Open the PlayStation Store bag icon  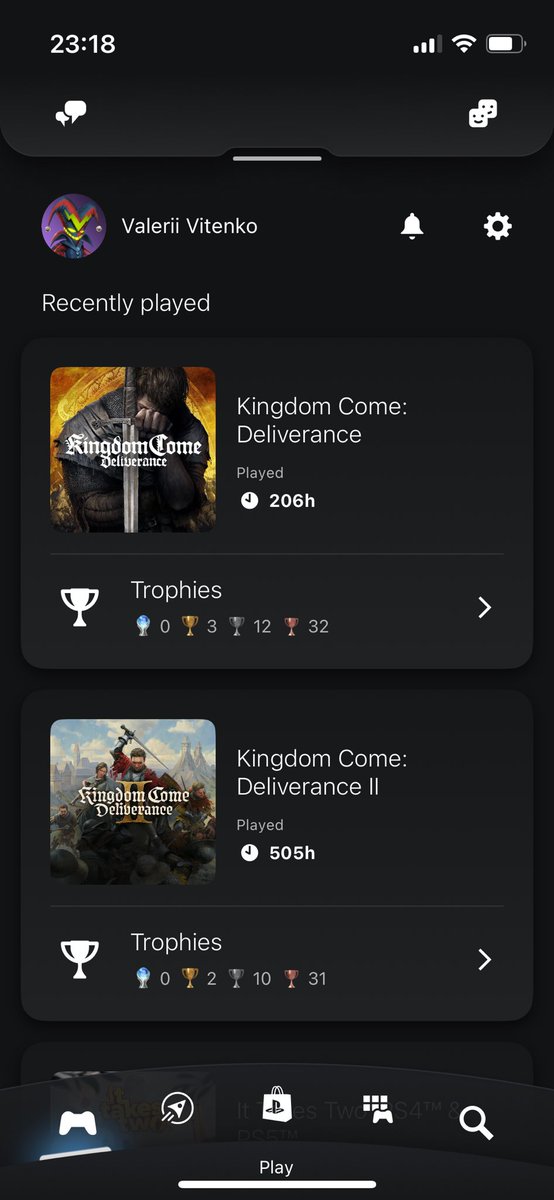click(x=277, y=1105)
